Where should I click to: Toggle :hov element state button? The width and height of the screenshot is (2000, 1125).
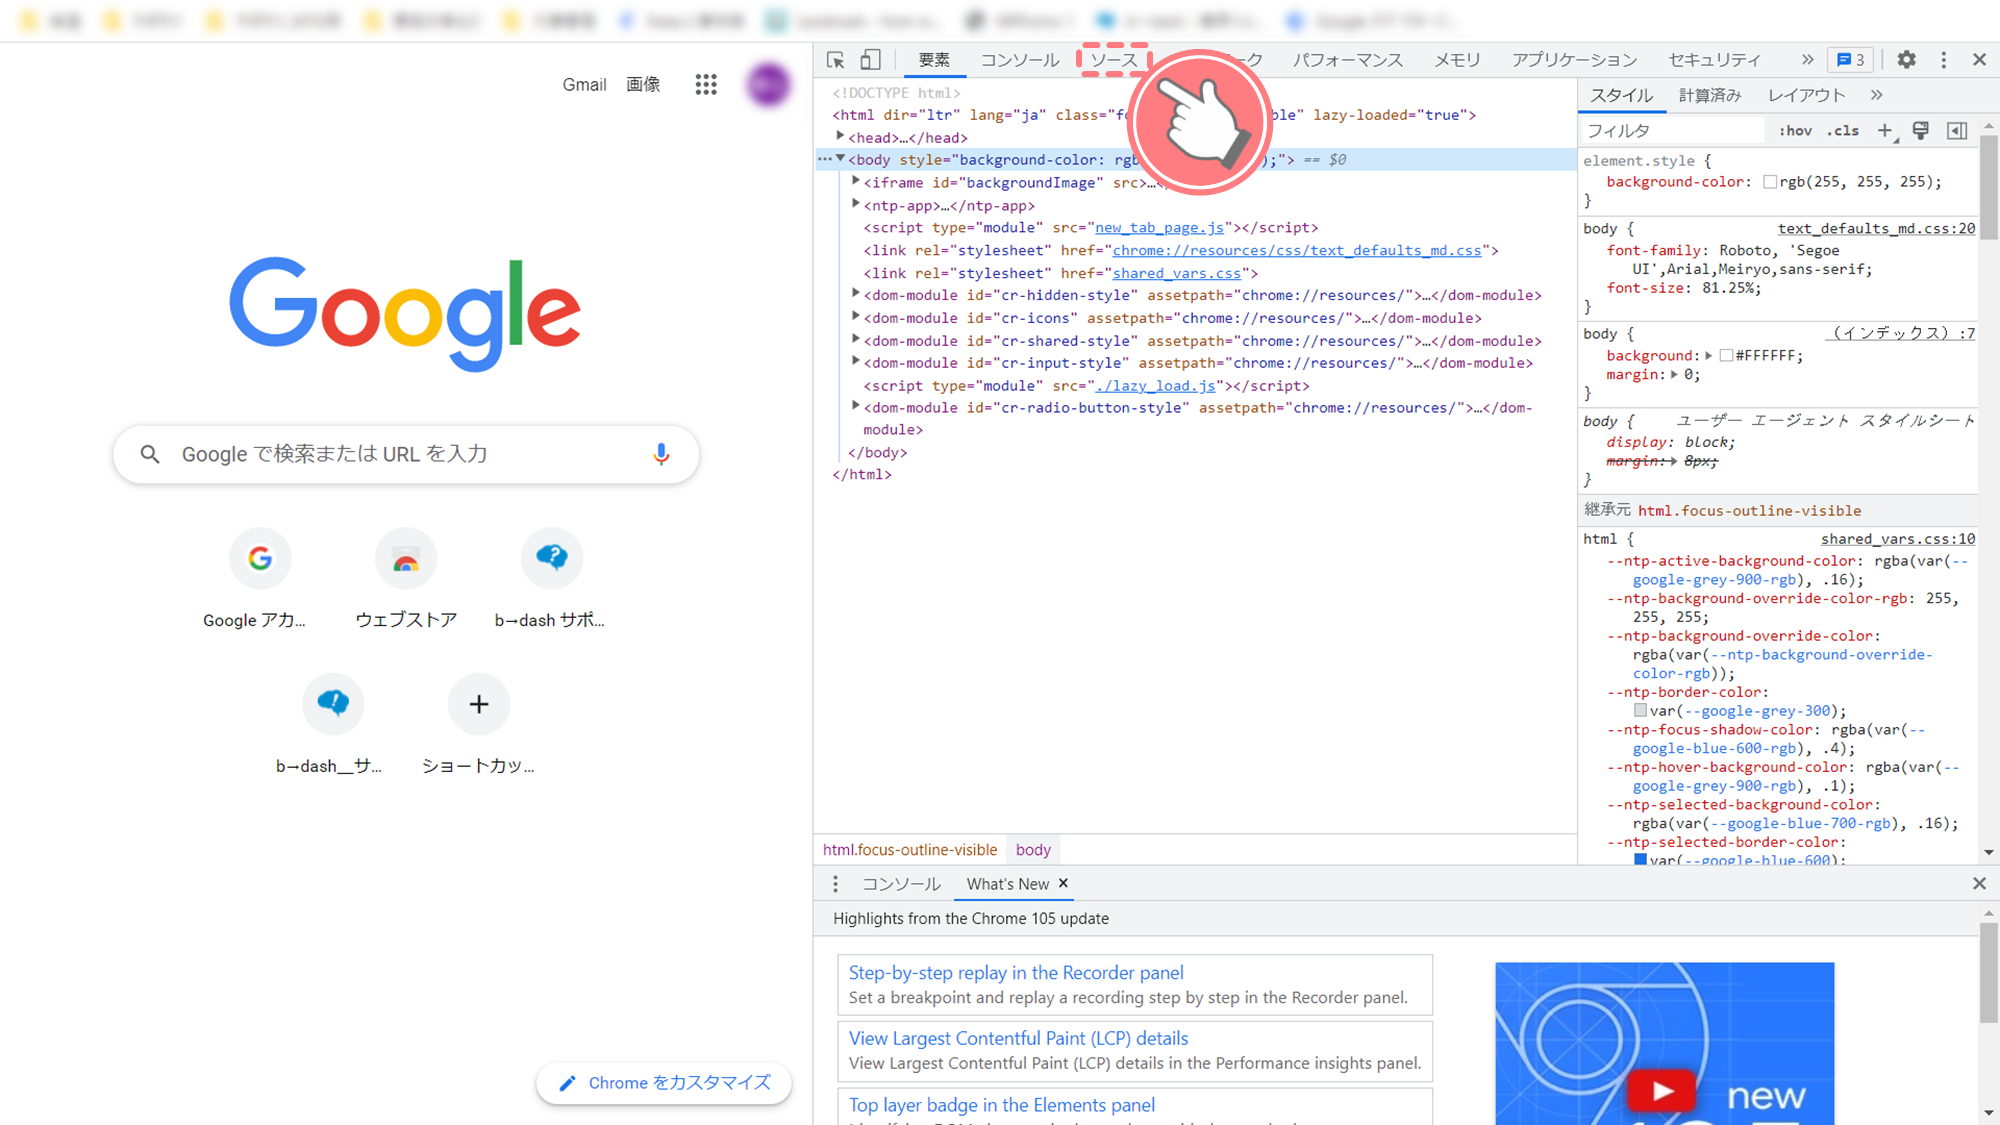coord(1795,131)
